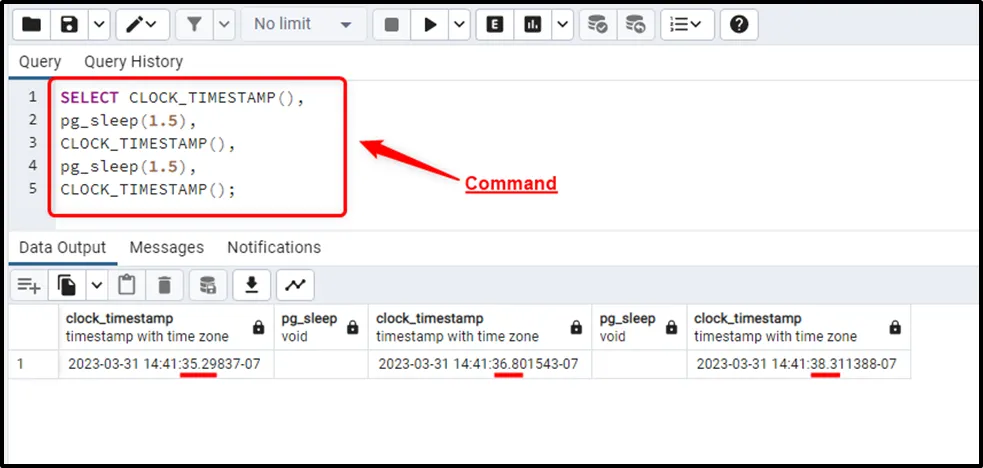The width and height of the screenshot is (983, 468).
Task: Open the graph visualiser icon
Action: pos(295,286)
